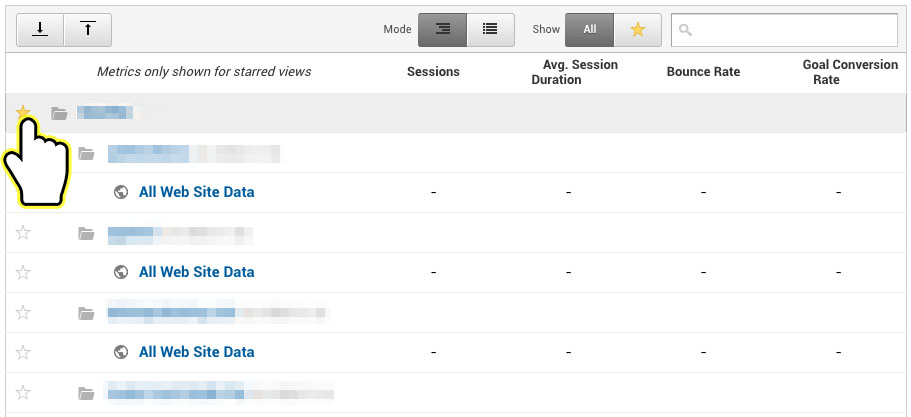Switch to hierarchical tree mode view
This screenshot has width=911, height=417.
click(x=443, y=30)
